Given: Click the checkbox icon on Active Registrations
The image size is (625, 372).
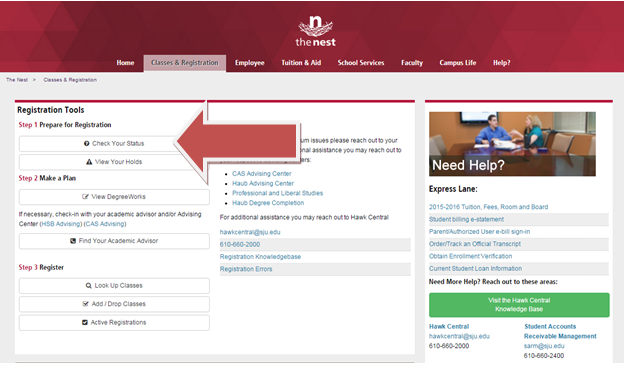Looking at the screenshot, I should [x=85, y=322].
